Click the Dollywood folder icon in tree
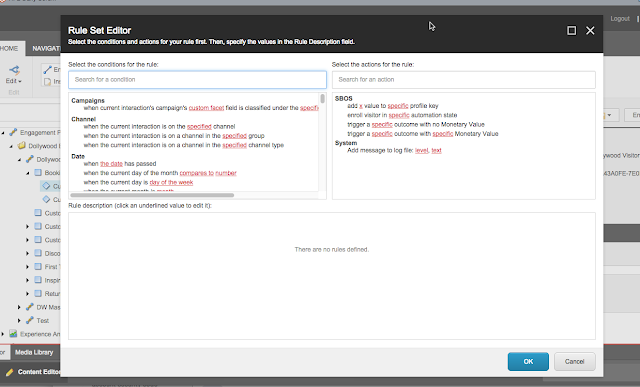 pyautogui.click(x=22, y=145)
